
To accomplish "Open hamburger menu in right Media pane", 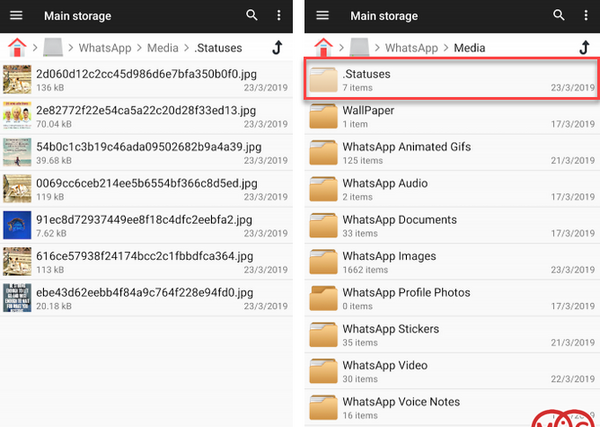I will pos(323,15).
